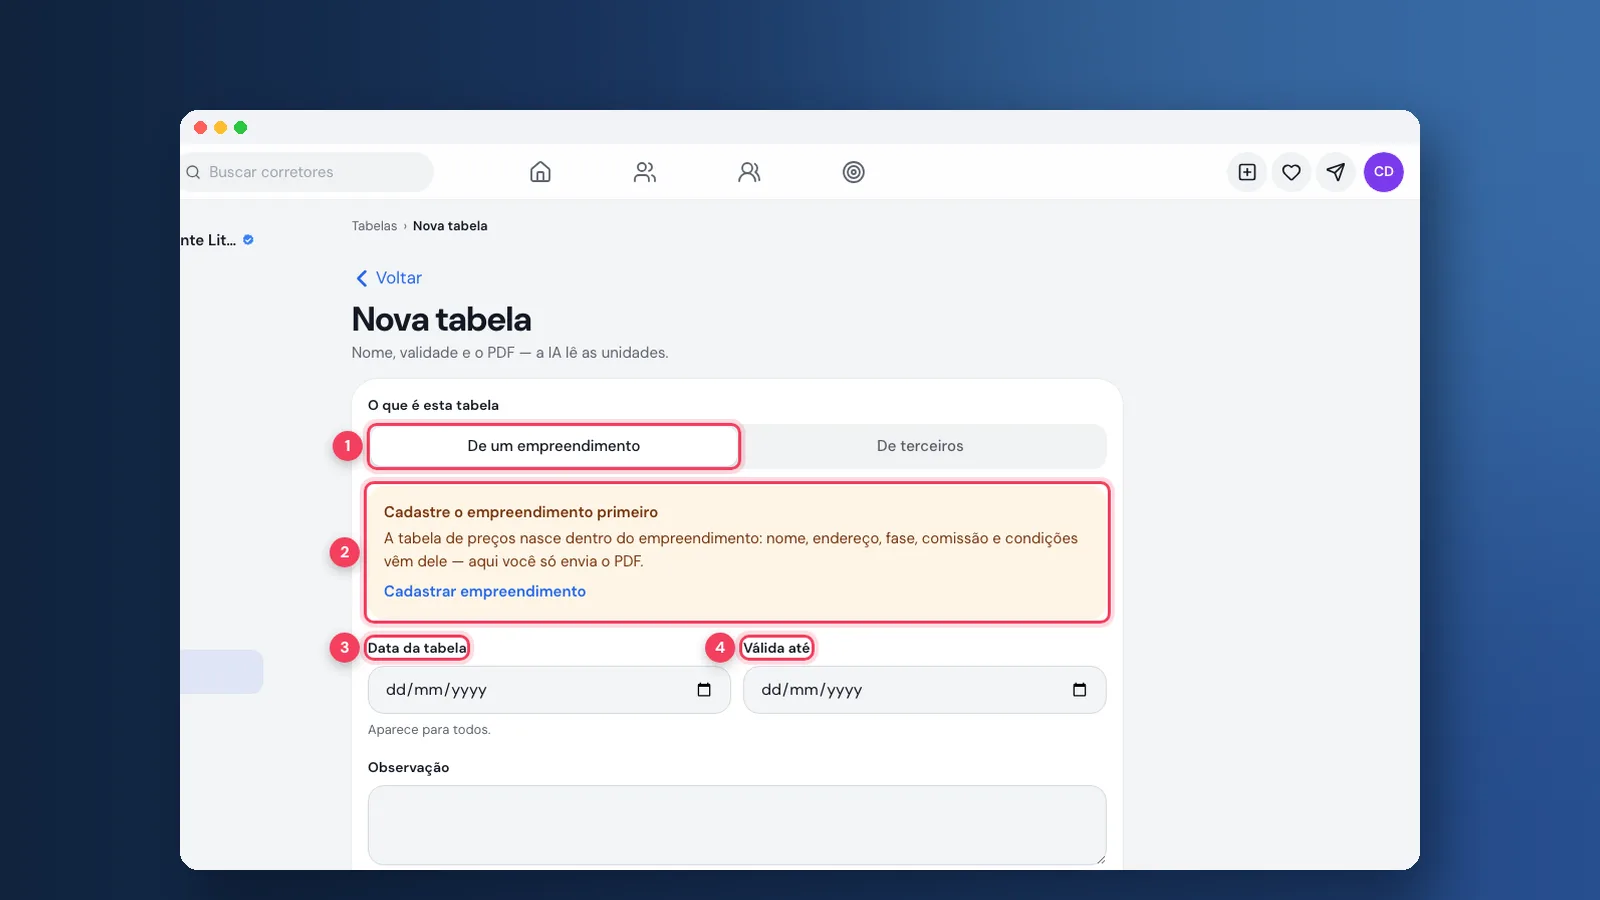This screenshot has width=1600, height=900.
Task: Click the red close window button
Action: [200, 127]
